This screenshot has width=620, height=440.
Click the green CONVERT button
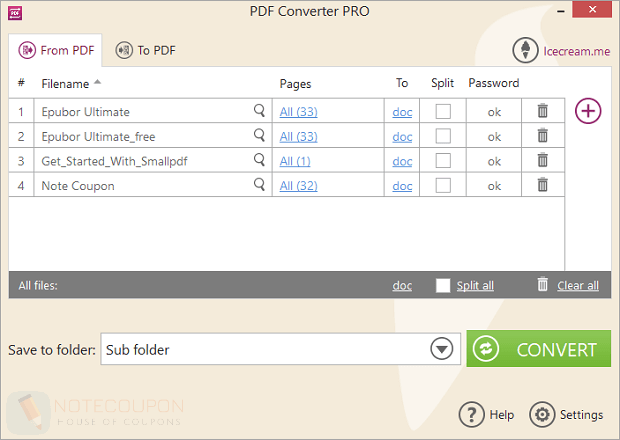click(x=539, y=349)
